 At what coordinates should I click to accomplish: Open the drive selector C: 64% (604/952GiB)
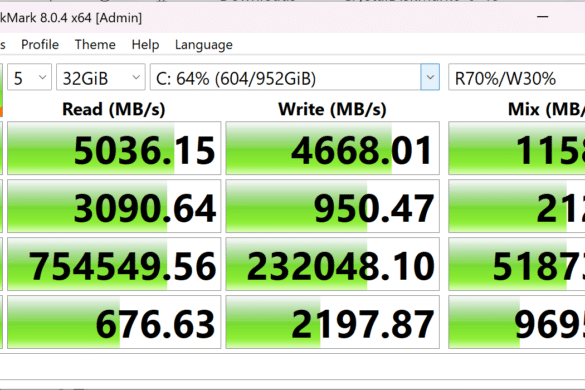[295, 77]
